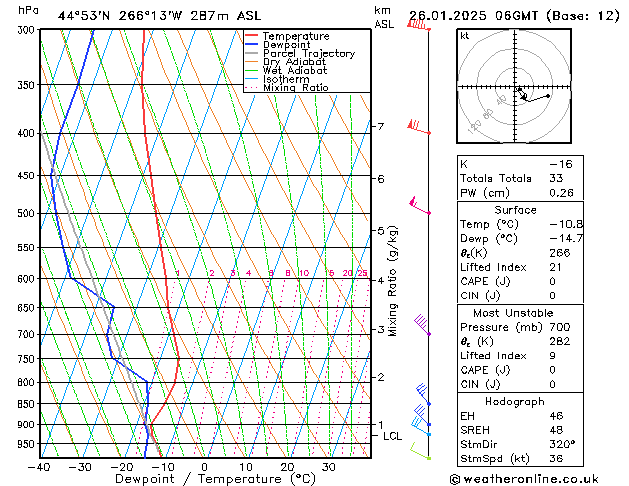This screenshot has height=486, width=629.
Task: Click the Surface Temp value -10.8
Action: coord(566,224)
